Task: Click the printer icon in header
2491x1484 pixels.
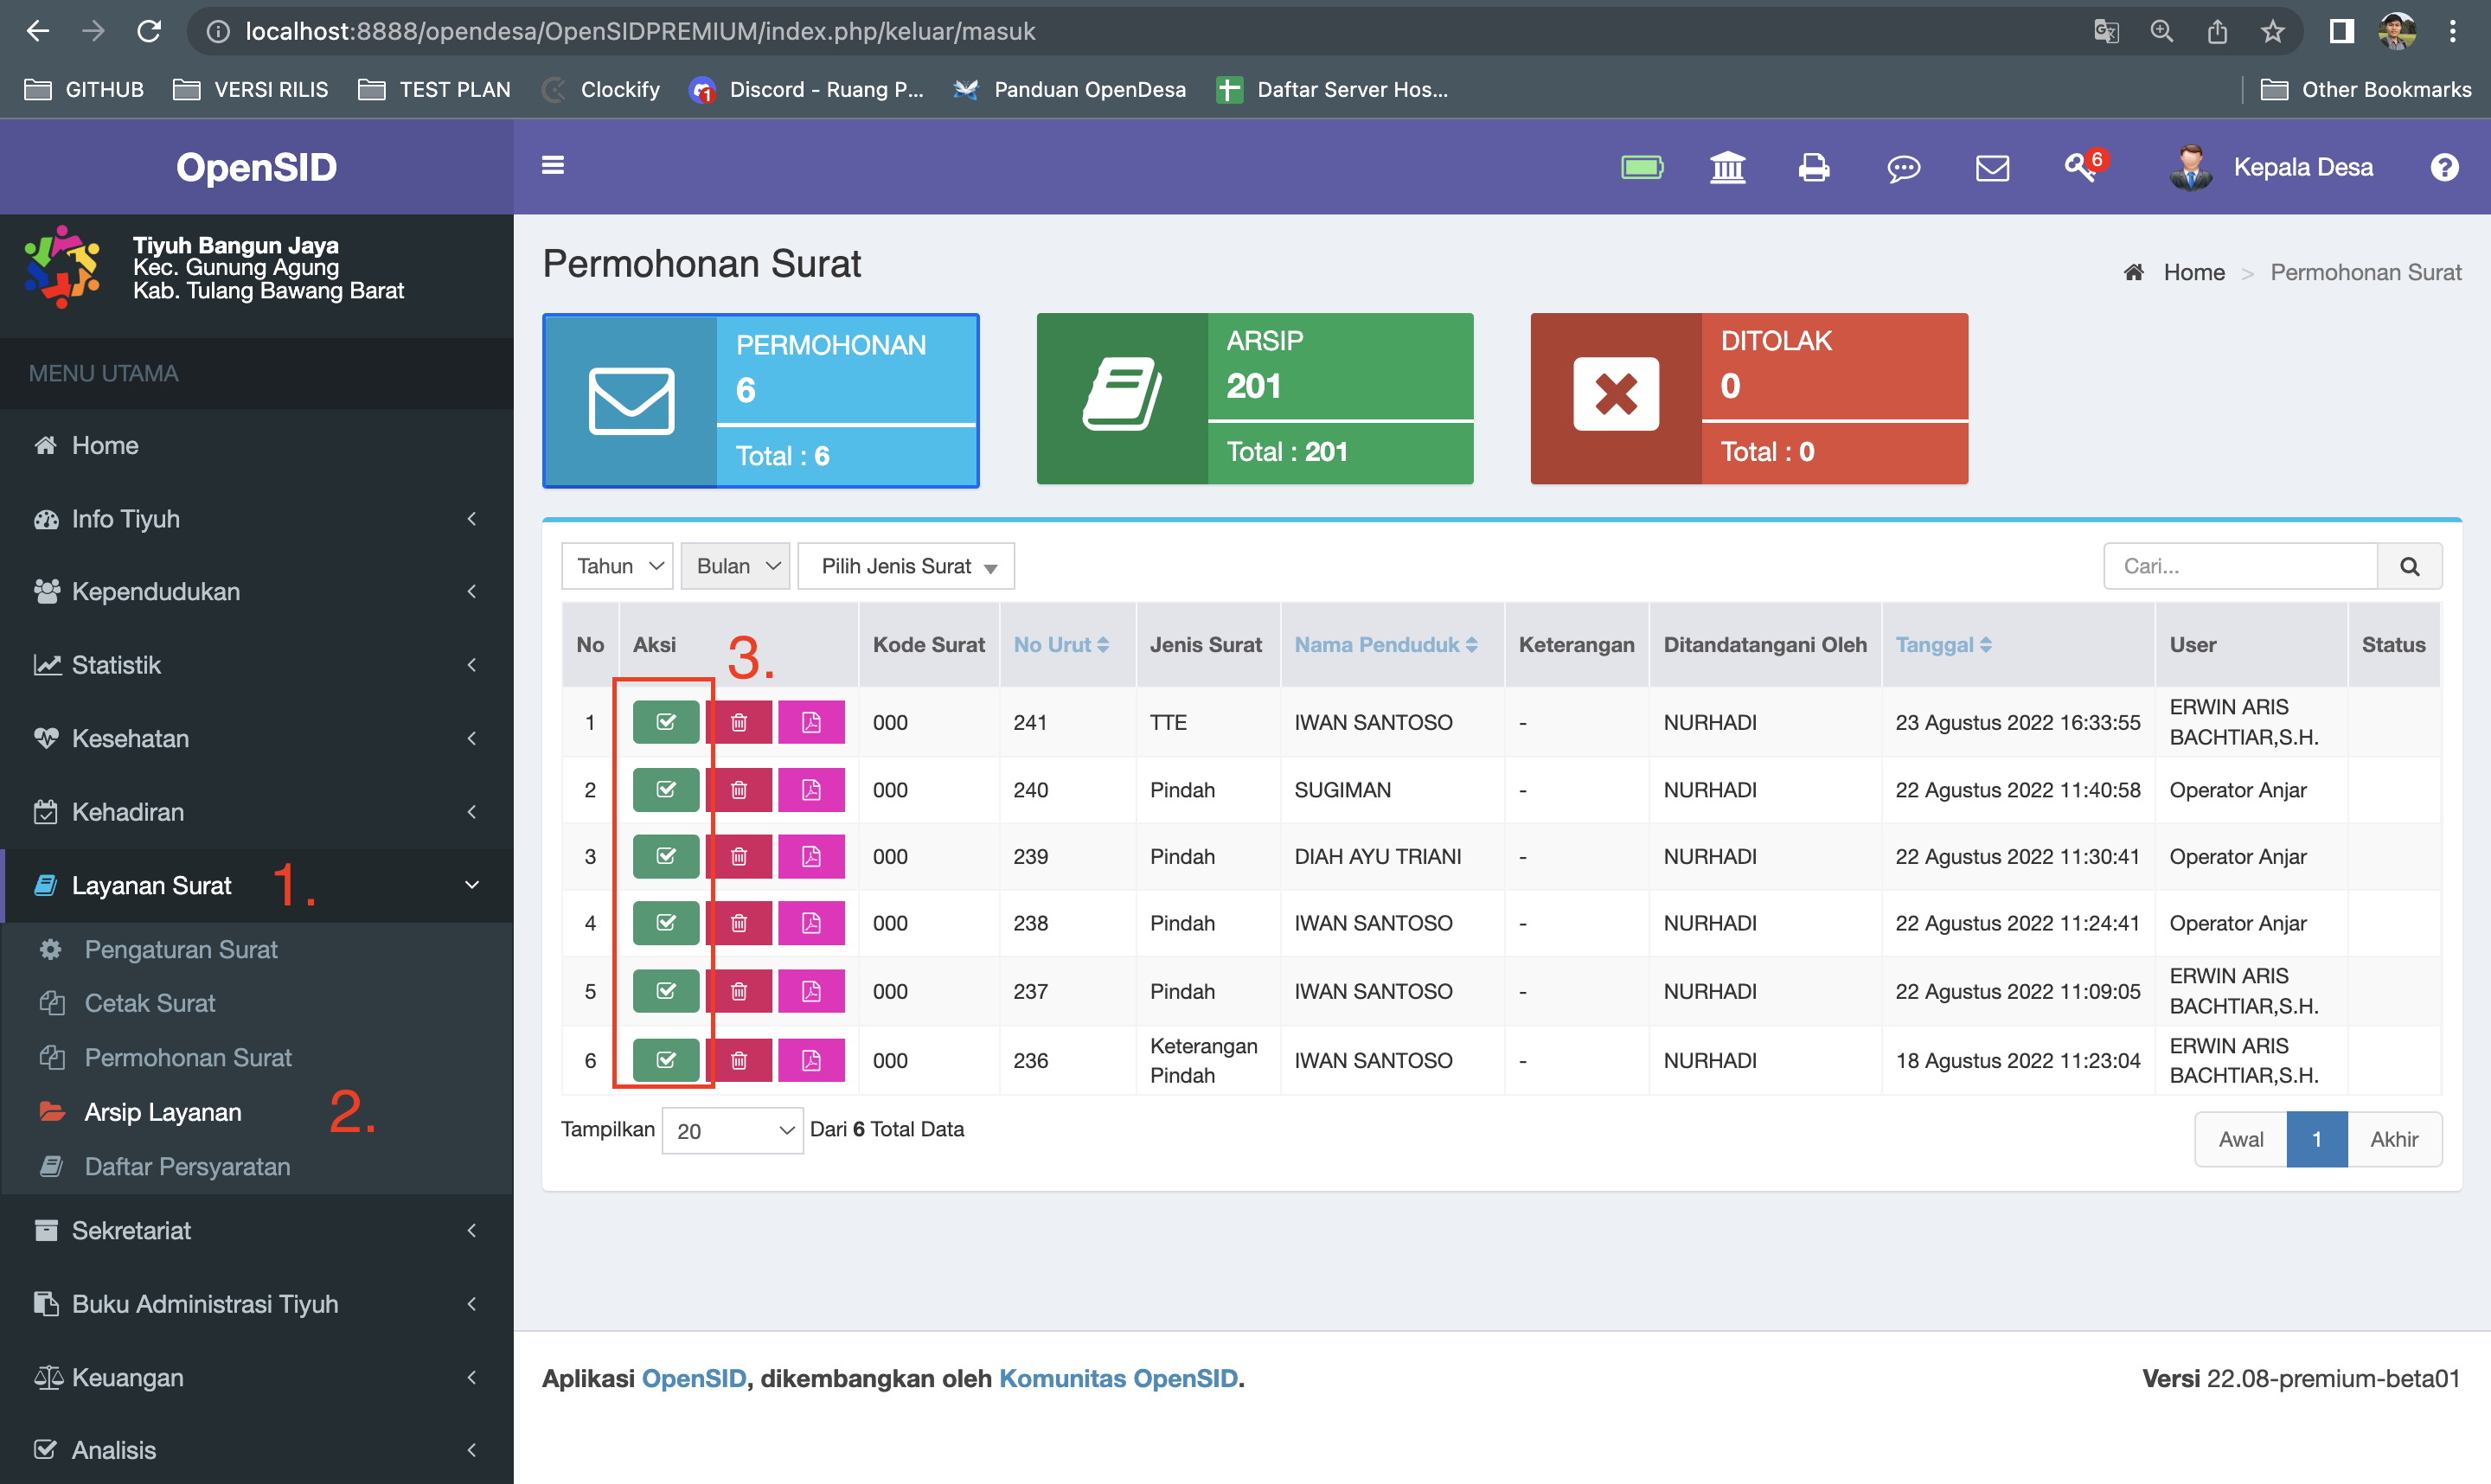Action: tap(1813, 167)
